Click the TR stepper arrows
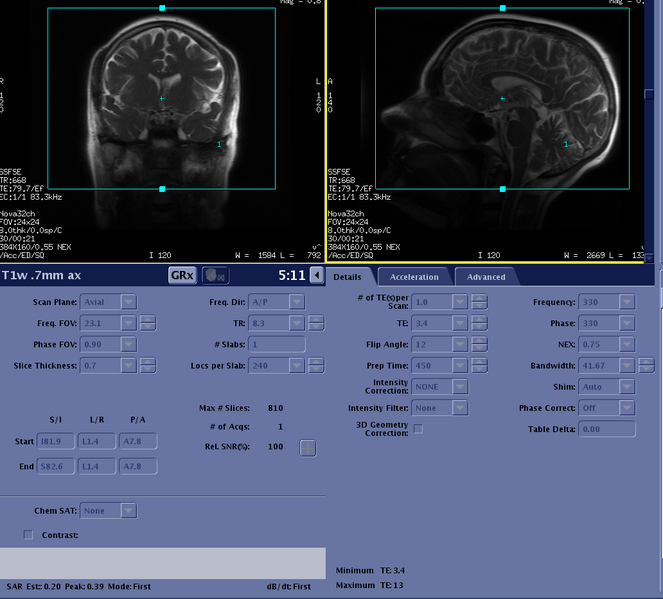The image size is (663, 599). pyautogui.click(x=316, y=323)
